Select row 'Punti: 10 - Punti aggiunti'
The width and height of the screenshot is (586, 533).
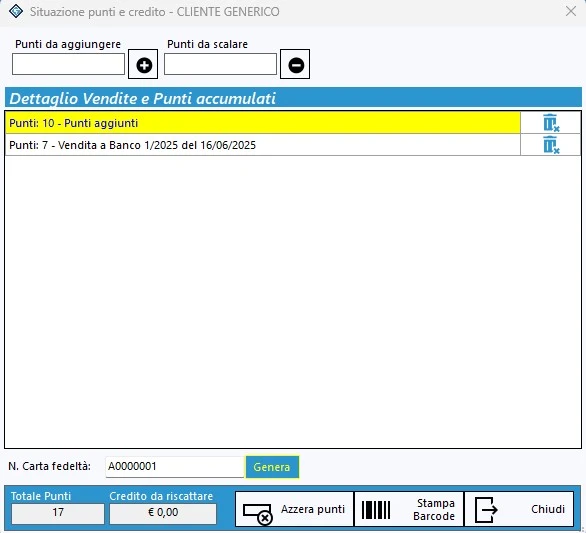point(263,123)
